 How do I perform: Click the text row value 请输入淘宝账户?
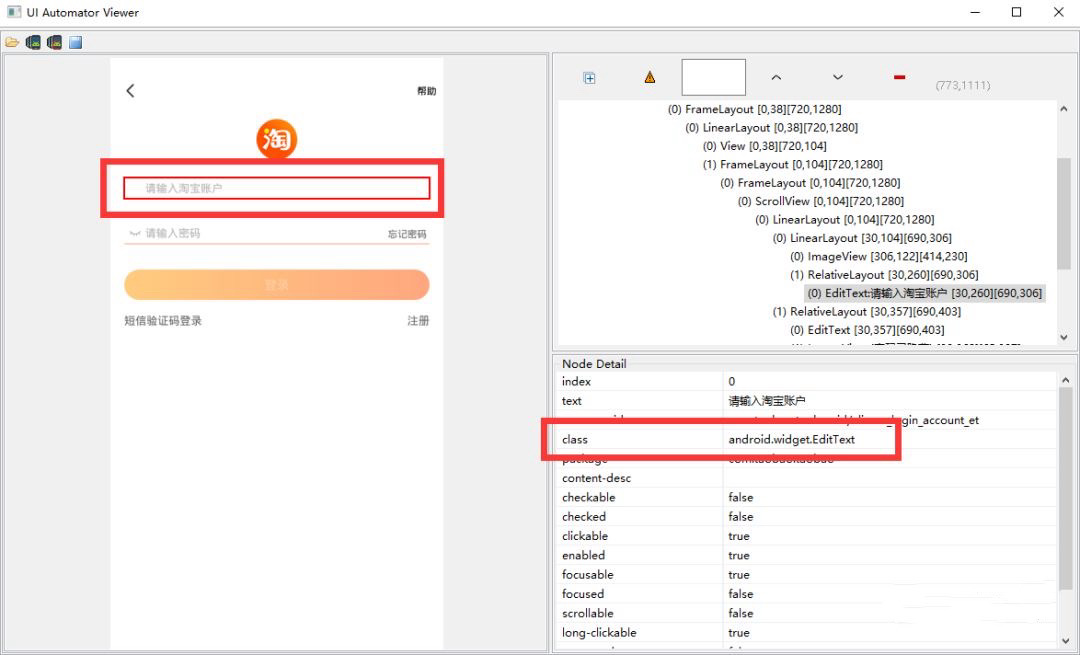767,400
